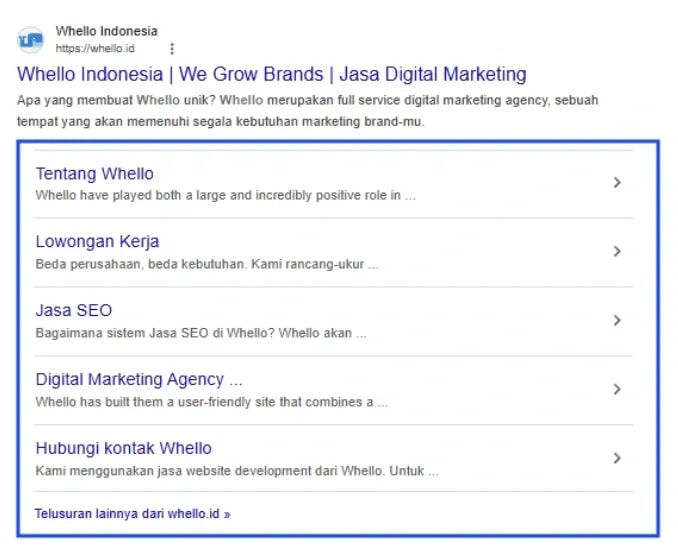Click the Whello favicon logo

[x=31, y=40]
